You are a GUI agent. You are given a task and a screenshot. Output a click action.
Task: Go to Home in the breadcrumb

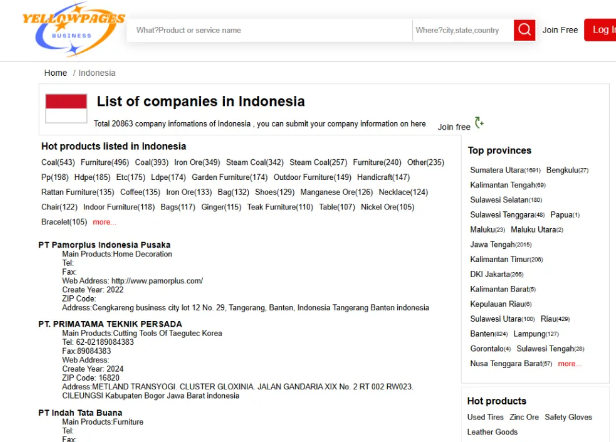pos(55,73)
